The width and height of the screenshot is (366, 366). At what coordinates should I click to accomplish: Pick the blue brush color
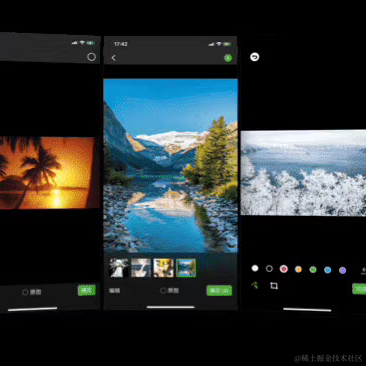click(x=328, y=270)
